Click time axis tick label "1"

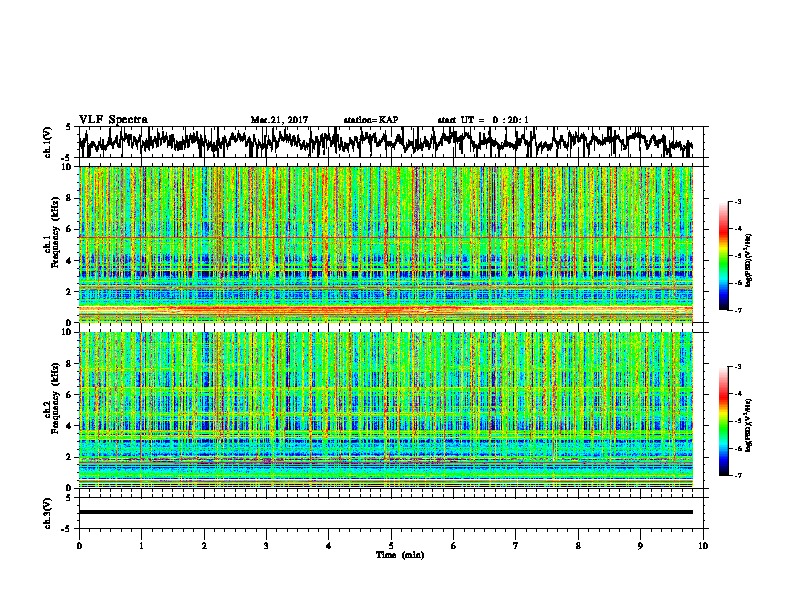(x=141, y=545)
